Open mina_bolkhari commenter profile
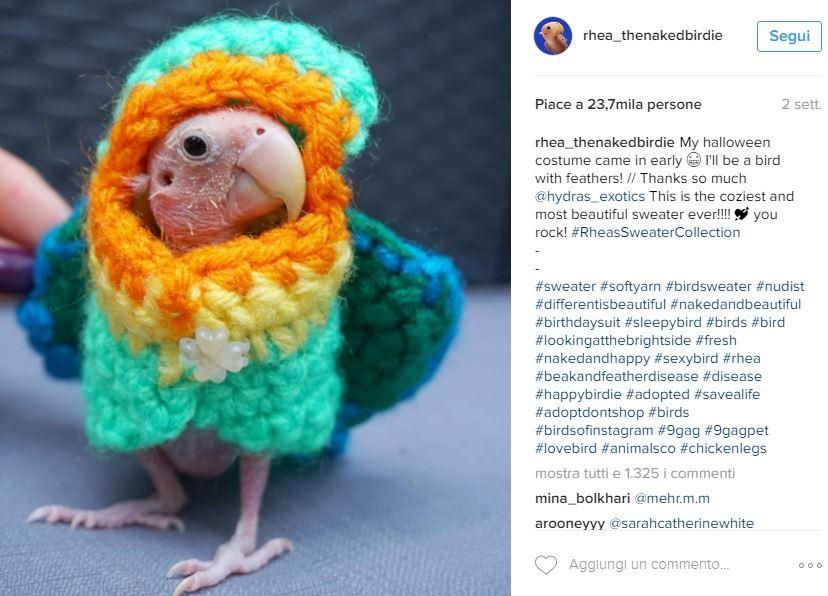 (x=582, y=498)
